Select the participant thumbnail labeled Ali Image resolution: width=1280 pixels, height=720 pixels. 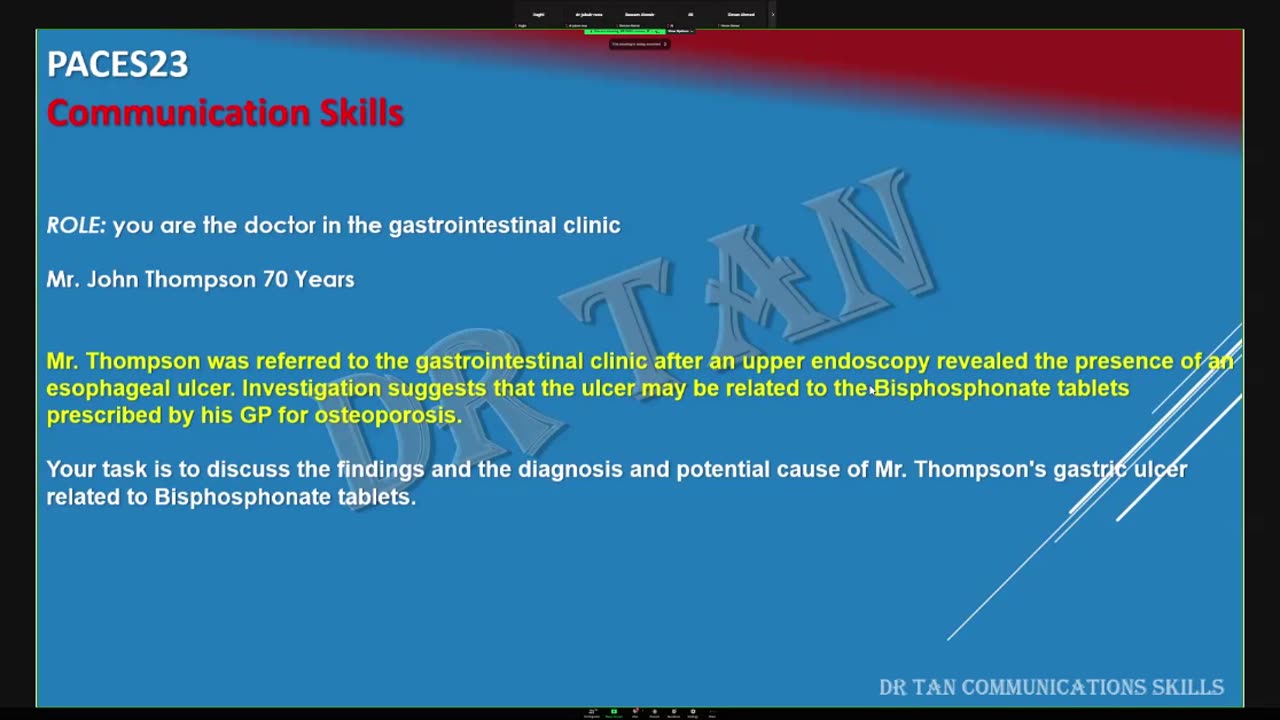click(690, 14)
